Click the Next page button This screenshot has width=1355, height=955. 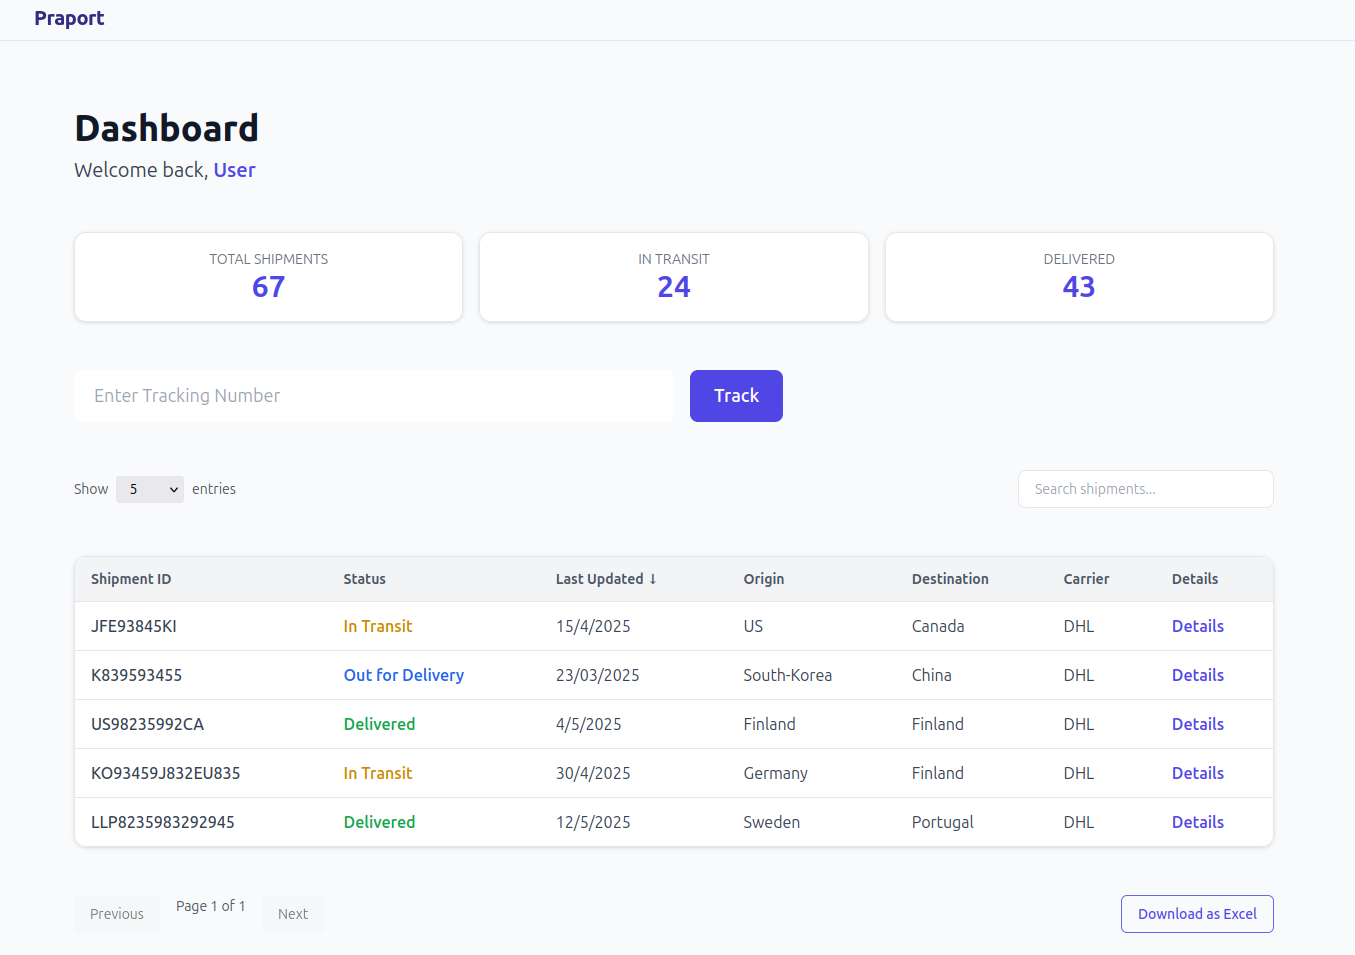(x=292, y=913)
